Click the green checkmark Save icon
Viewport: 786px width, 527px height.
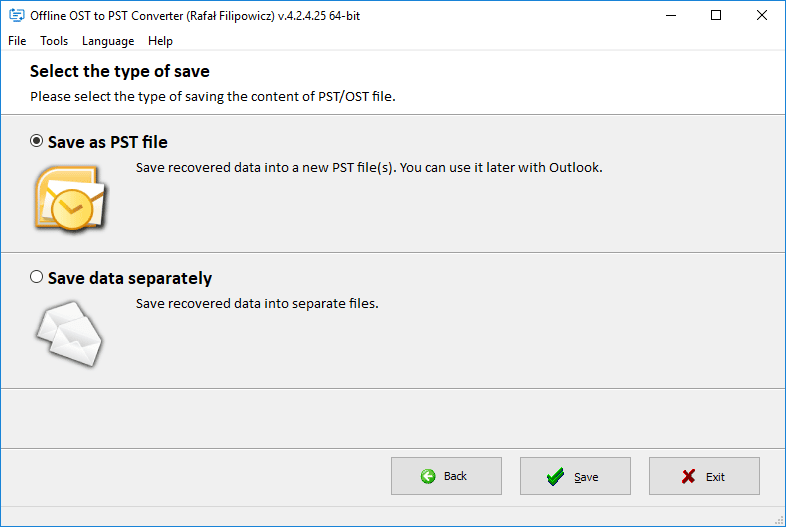(x=555, y=477)
